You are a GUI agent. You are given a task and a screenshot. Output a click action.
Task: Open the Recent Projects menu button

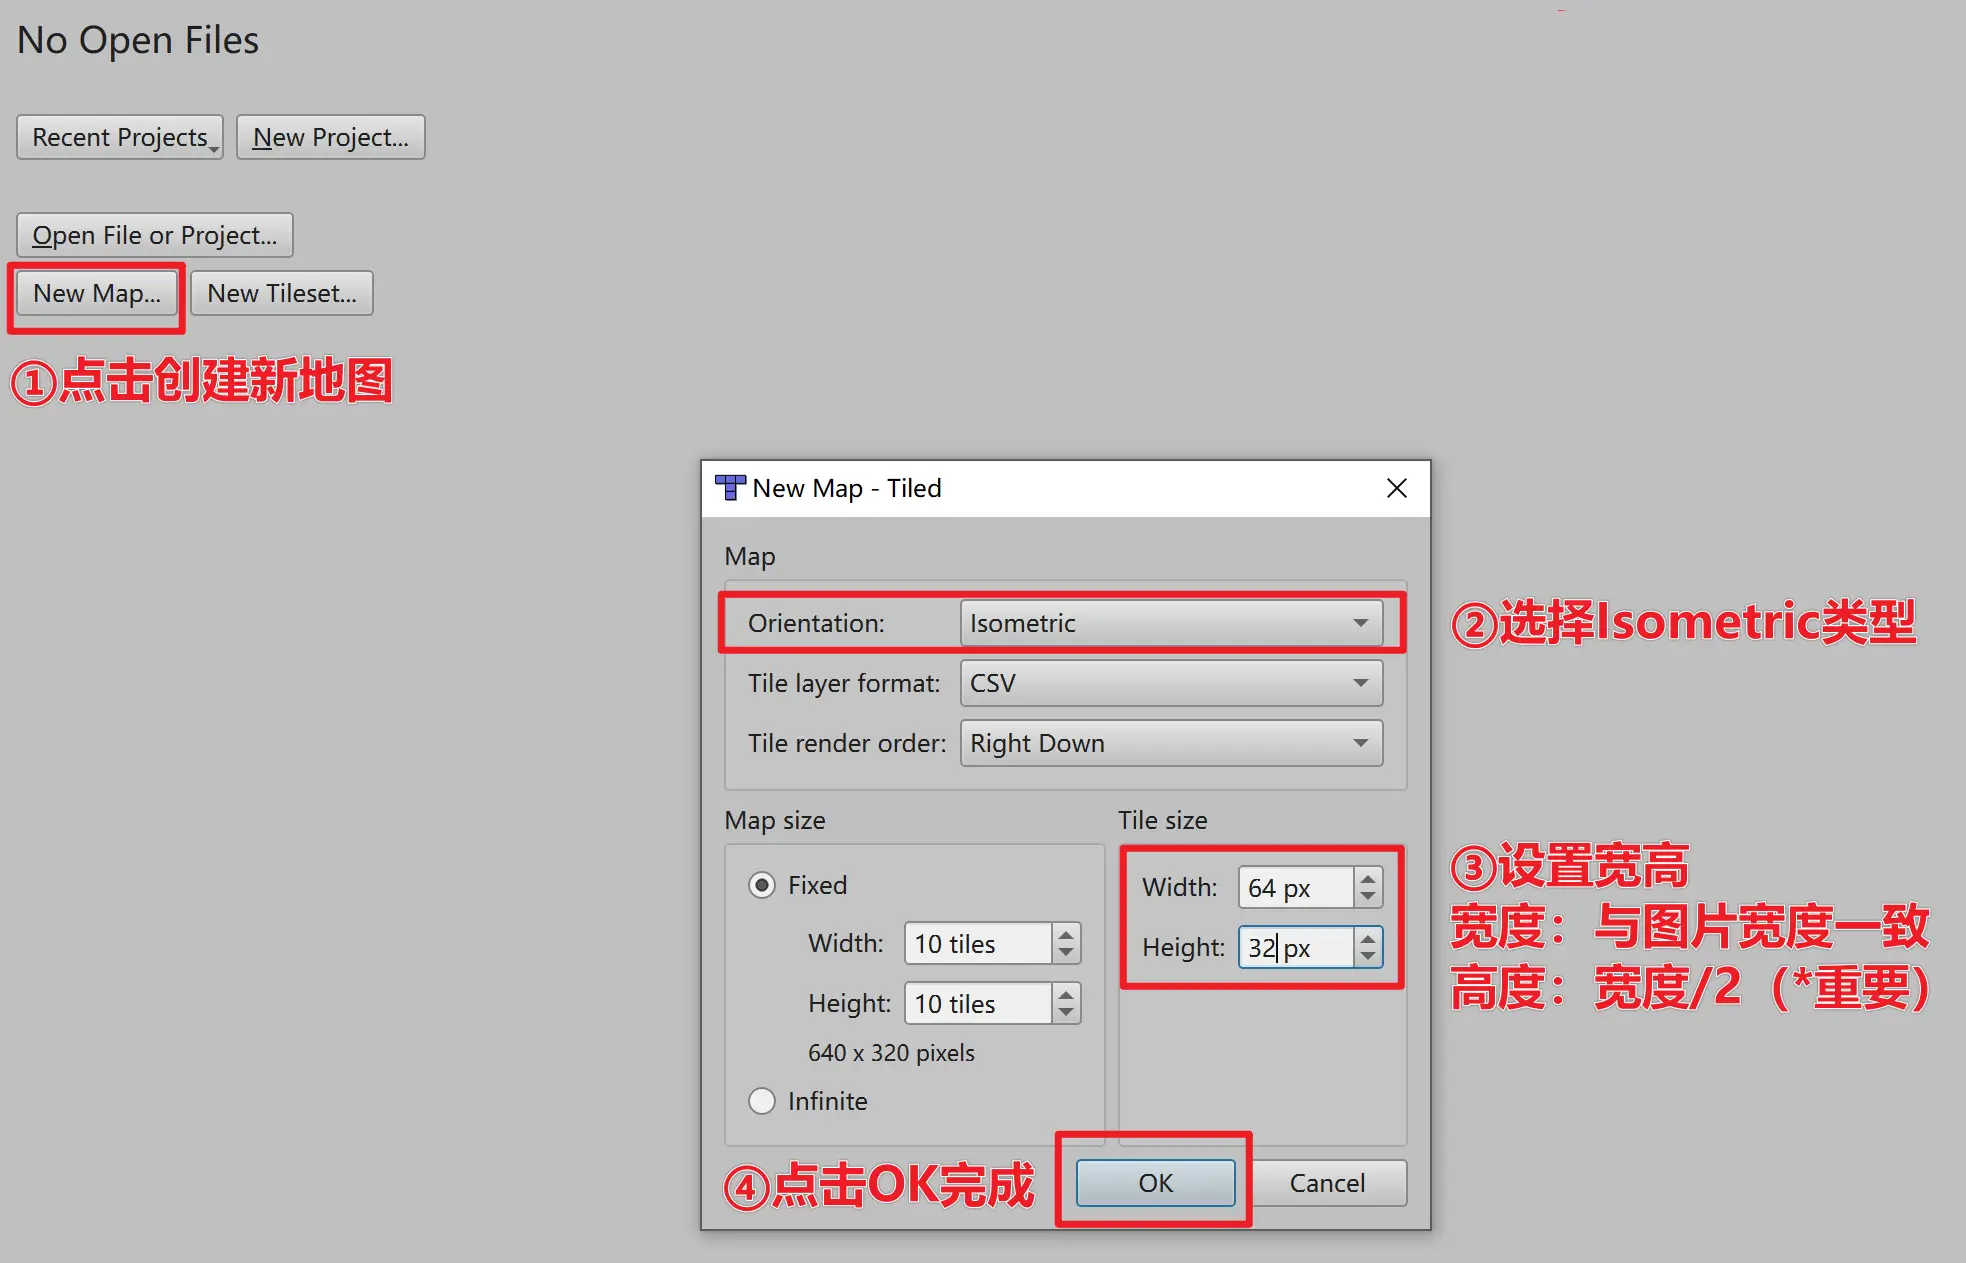tap(120, 137)
